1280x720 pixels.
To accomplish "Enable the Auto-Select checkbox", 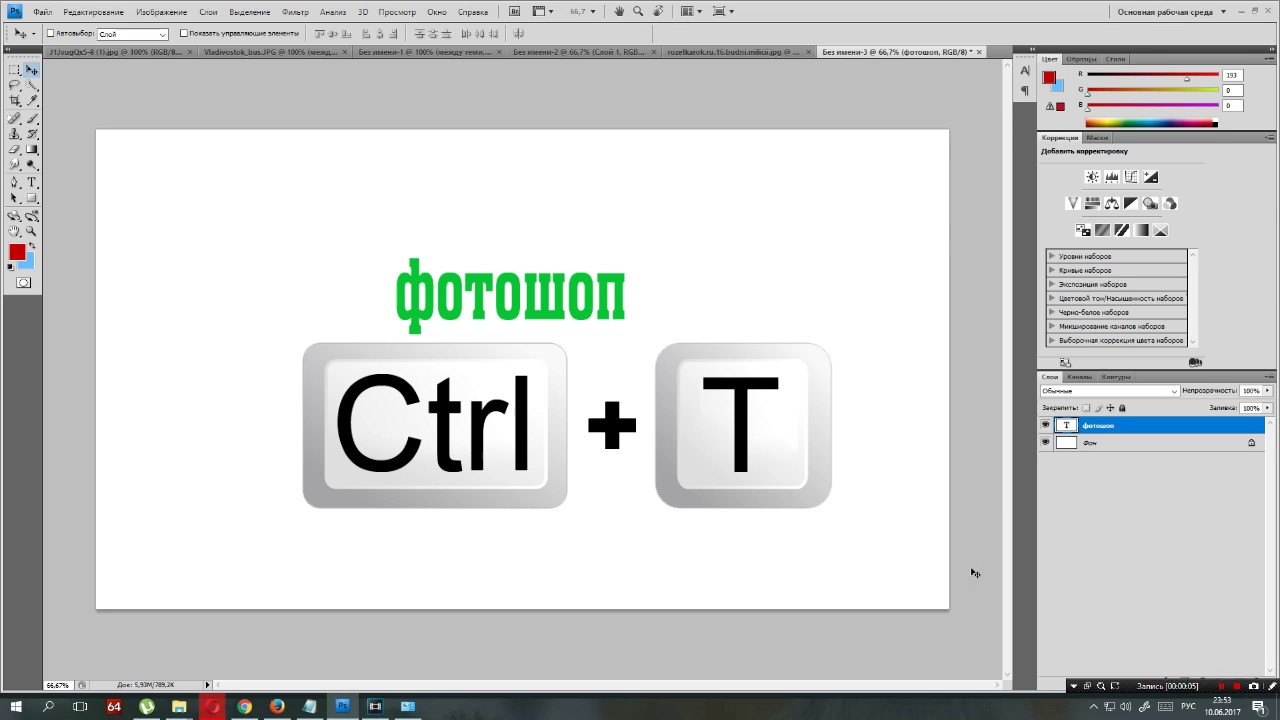I will click(51, 33).
